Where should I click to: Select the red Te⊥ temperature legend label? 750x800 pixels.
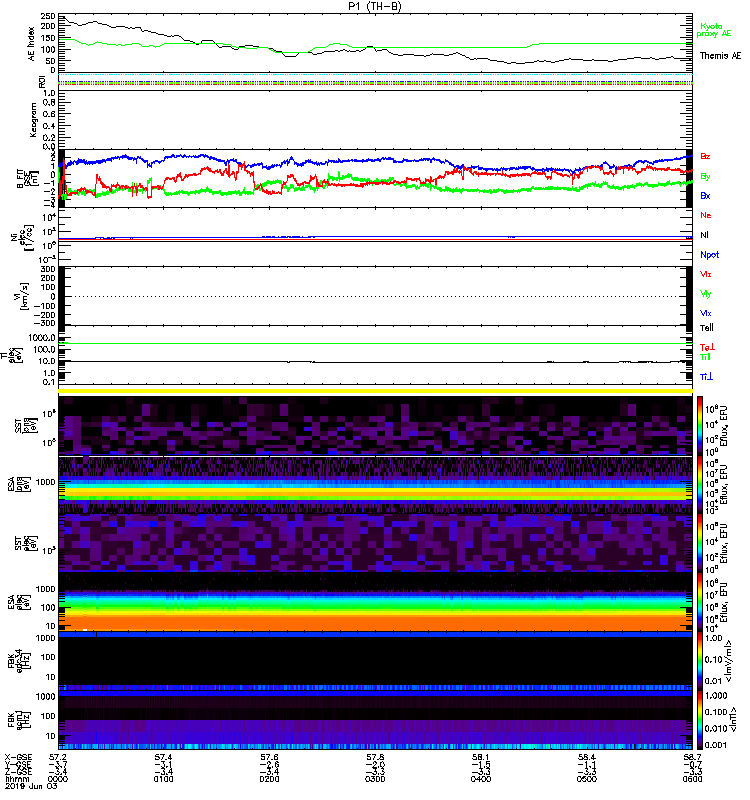coord(707,347)
